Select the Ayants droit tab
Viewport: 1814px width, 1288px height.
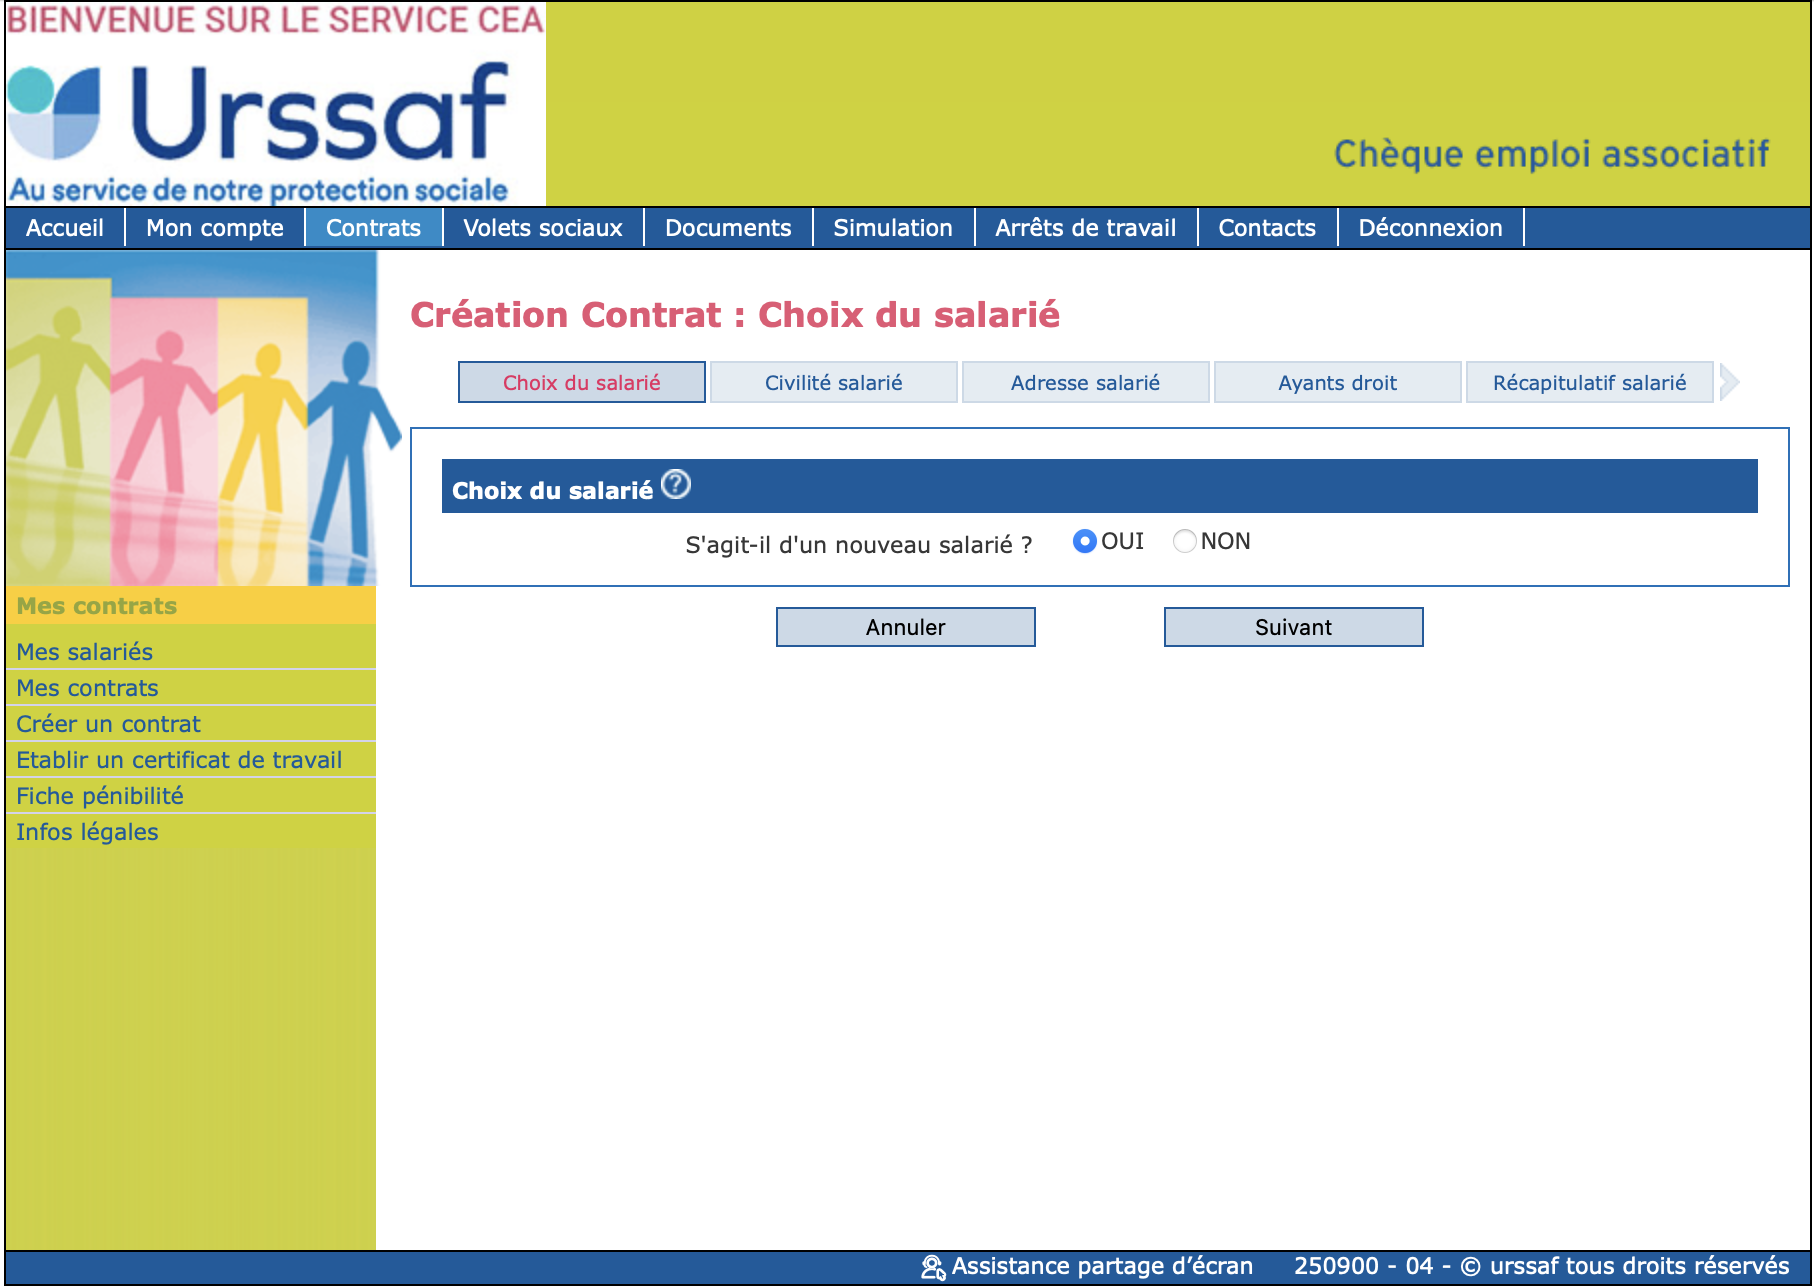point(1337,383)
